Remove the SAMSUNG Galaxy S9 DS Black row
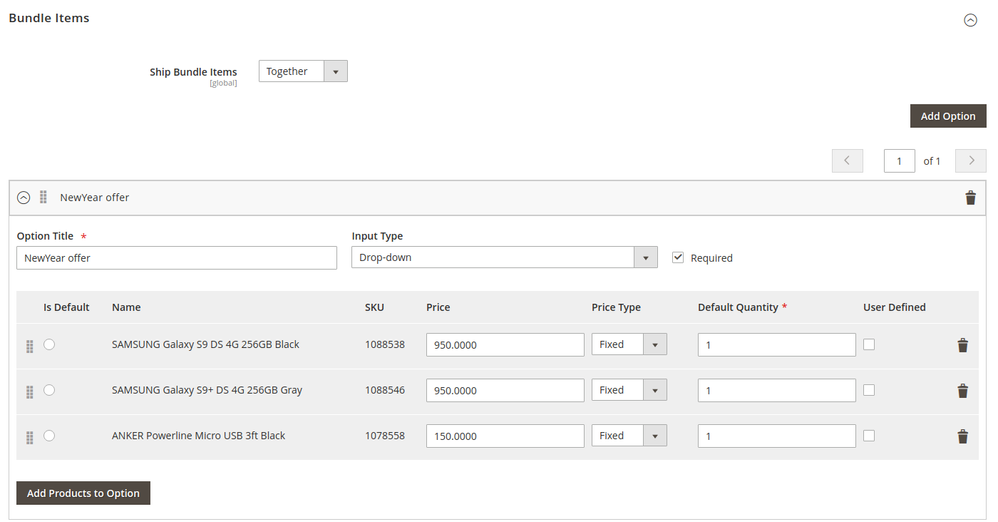This screenshot has width=998, height=522. (962, 345)
